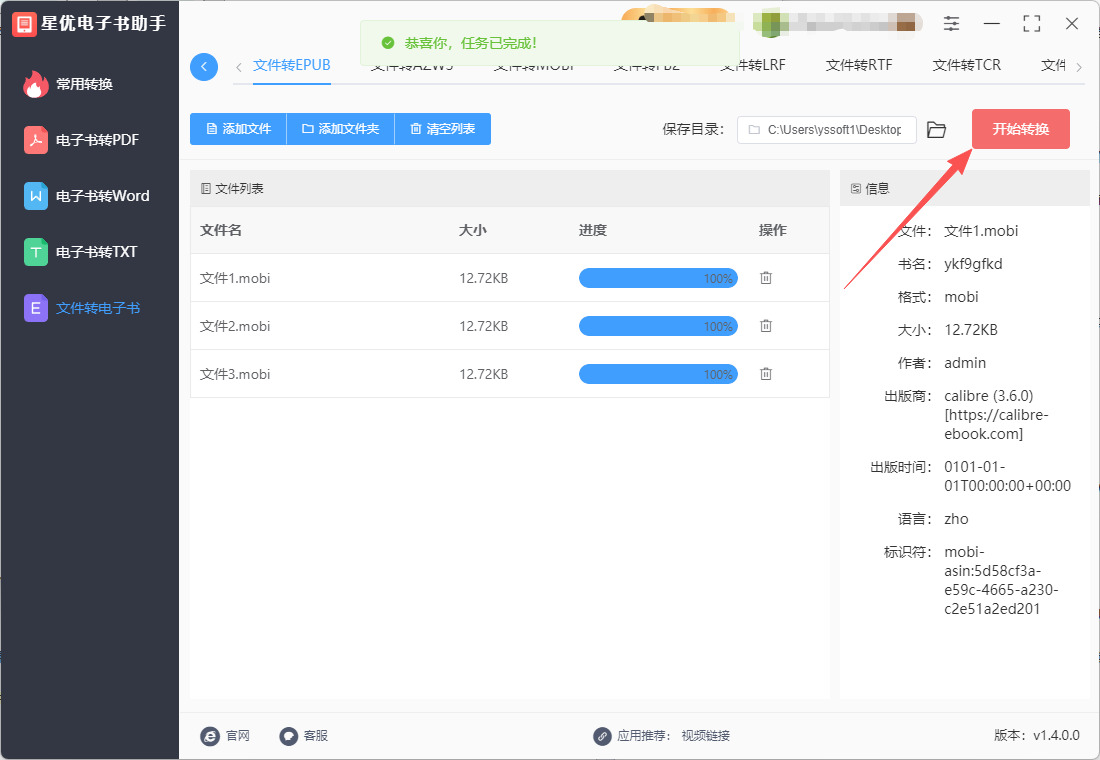This screenshot has width=1100, height=760.
Task: Click the progress bar for 文件2.mobi
Action: (x=658, y=326)
